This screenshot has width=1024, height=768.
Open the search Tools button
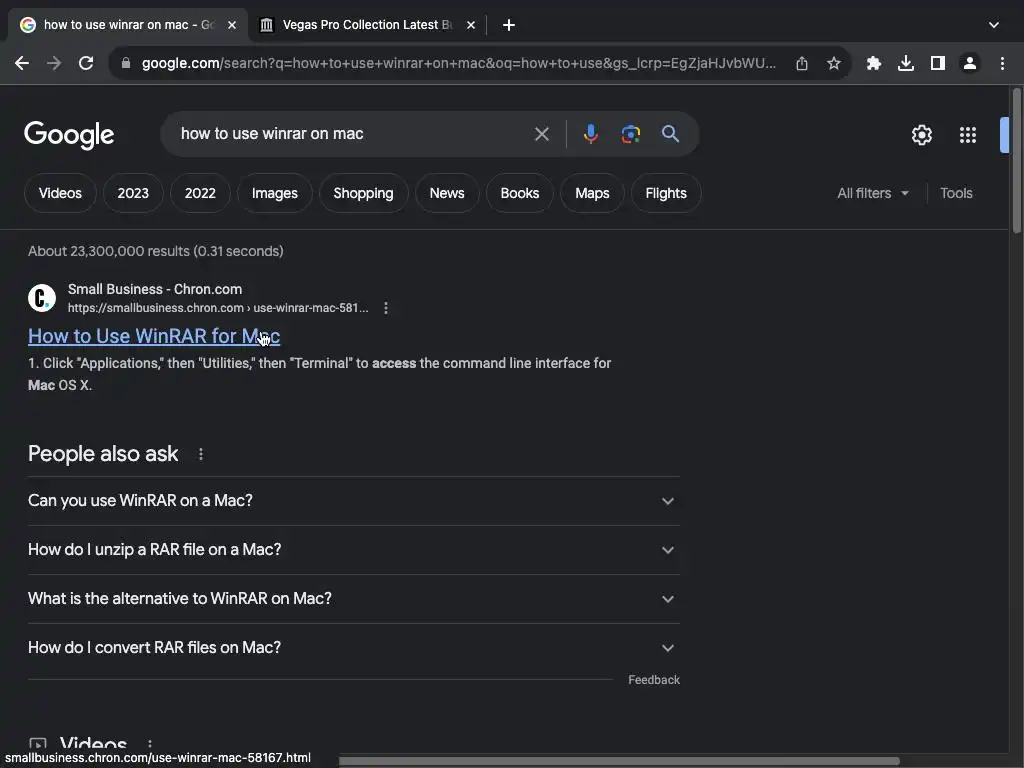pos(956,193)
